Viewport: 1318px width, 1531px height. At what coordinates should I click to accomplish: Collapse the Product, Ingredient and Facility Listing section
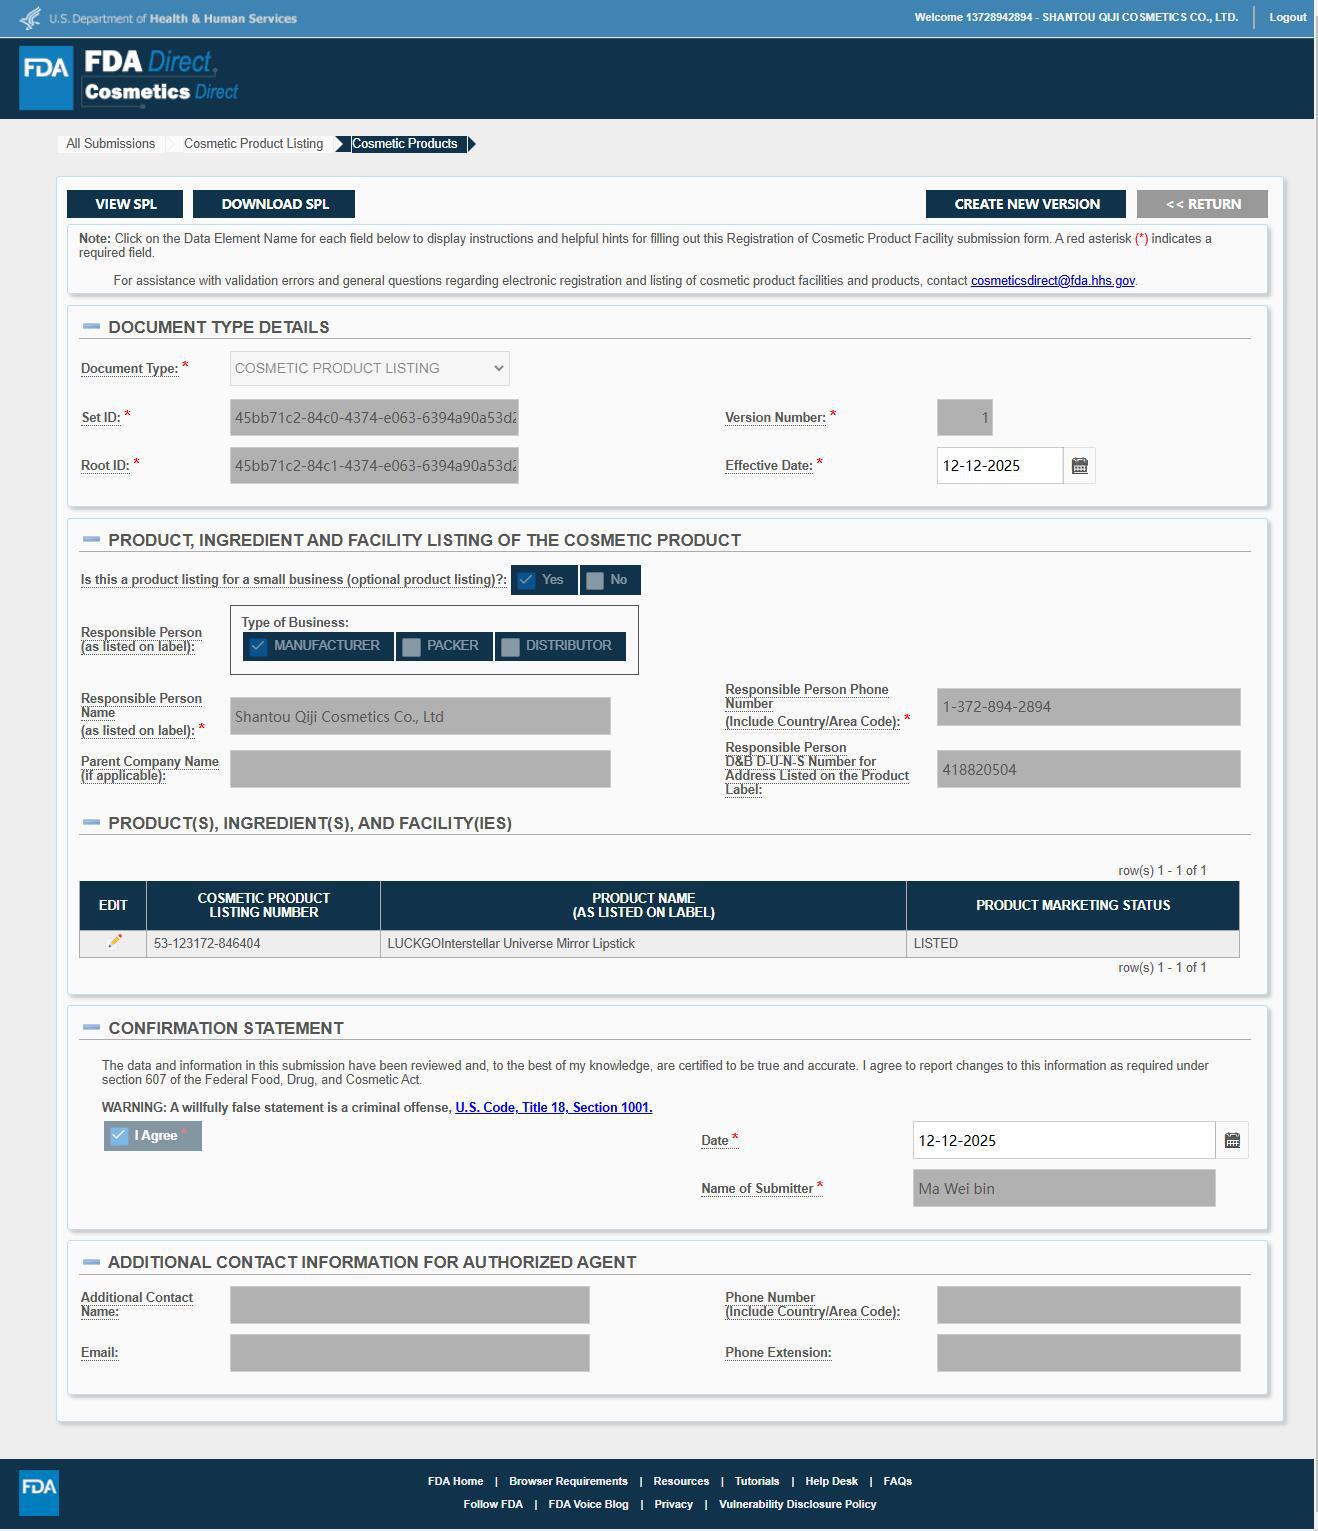coord(91,539)
